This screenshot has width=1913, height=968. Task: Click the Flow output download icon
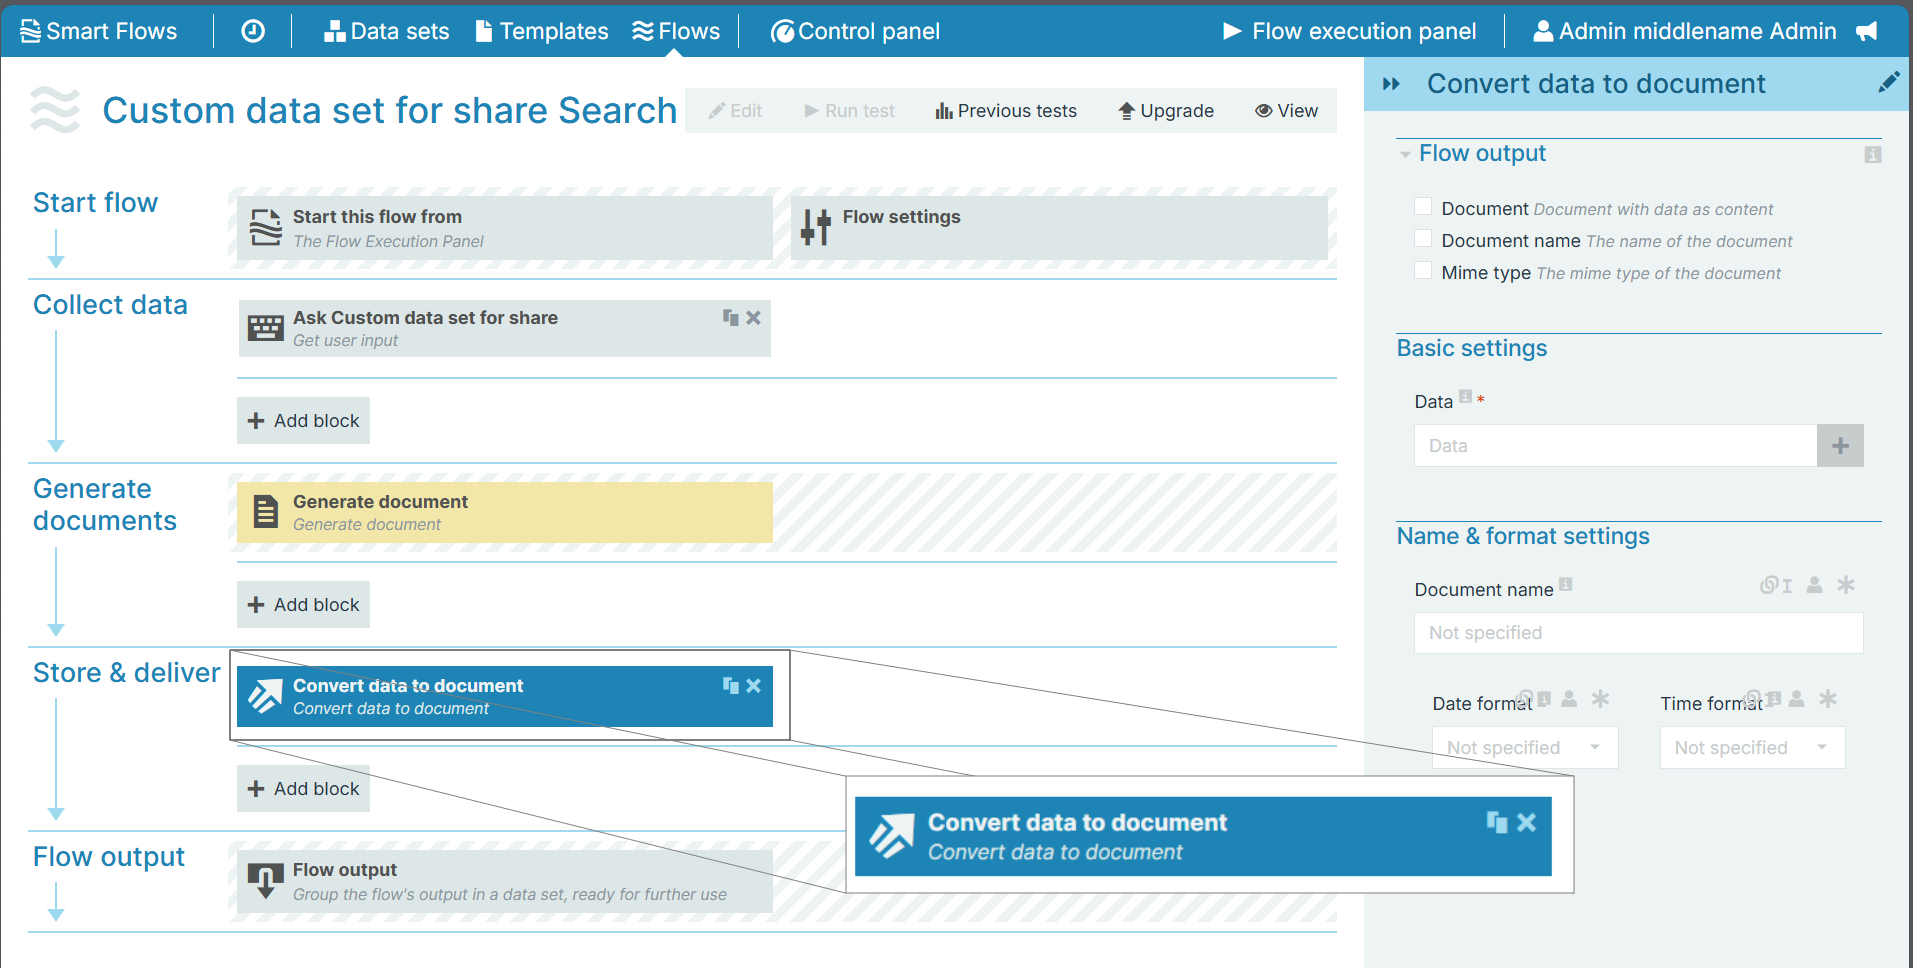click(266, 881)
